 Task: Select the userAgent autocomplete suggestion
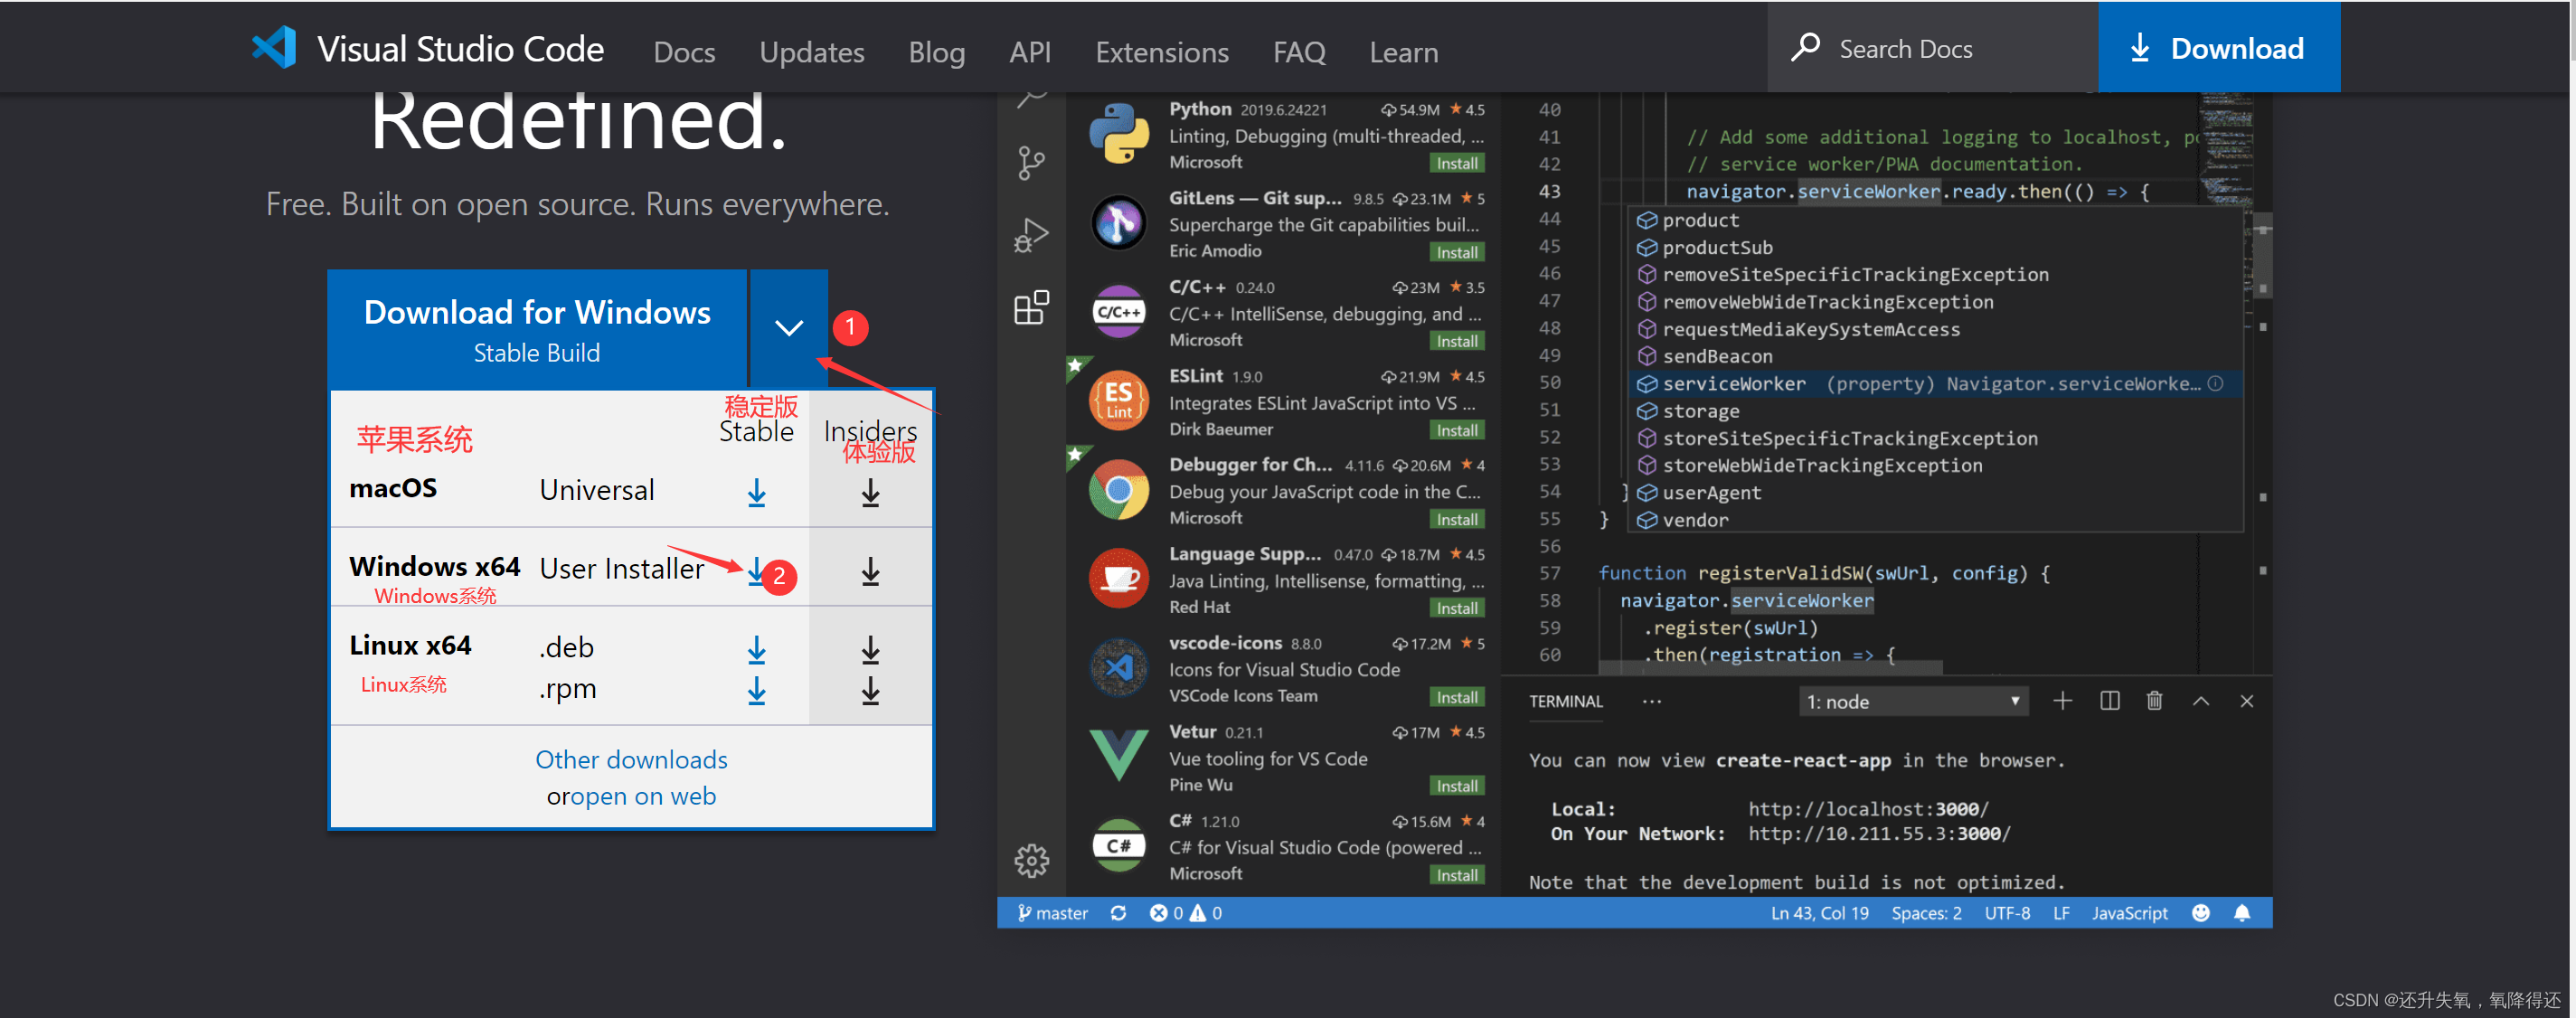(1936, 493)
